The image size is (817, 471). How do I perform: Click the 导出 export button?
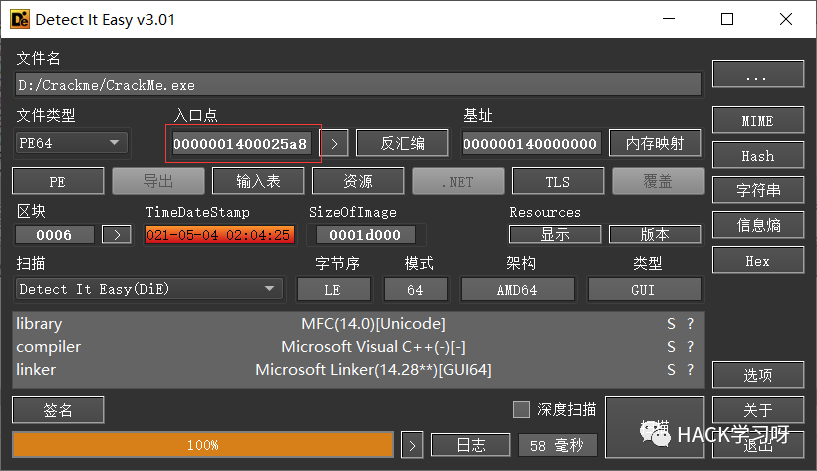pos(158,181)
